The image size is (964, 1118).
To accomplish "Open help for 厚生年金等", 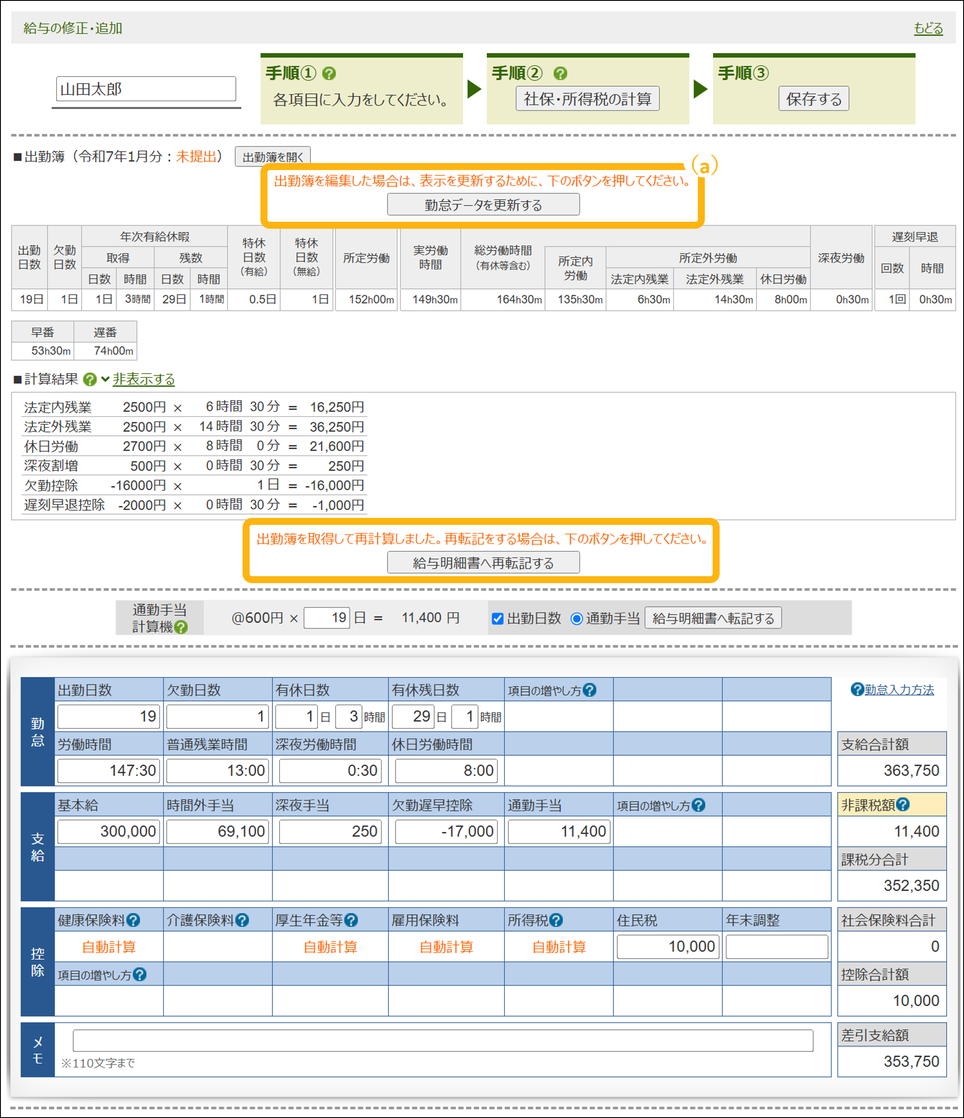I will [x=351, y=921].
